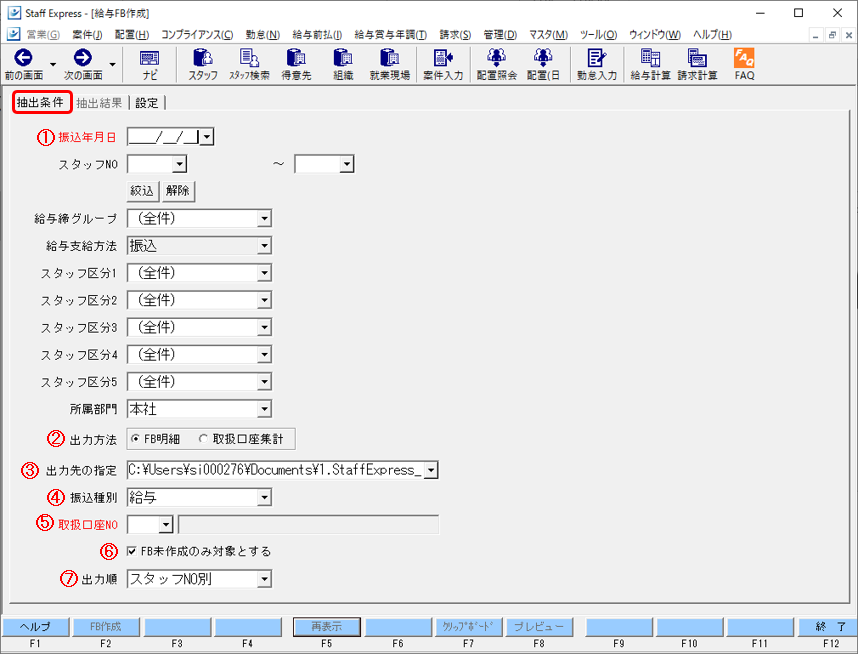Screen dimensions: 858x654
Task: Click the ヘルプ F1 button
Action: (35, 627)
